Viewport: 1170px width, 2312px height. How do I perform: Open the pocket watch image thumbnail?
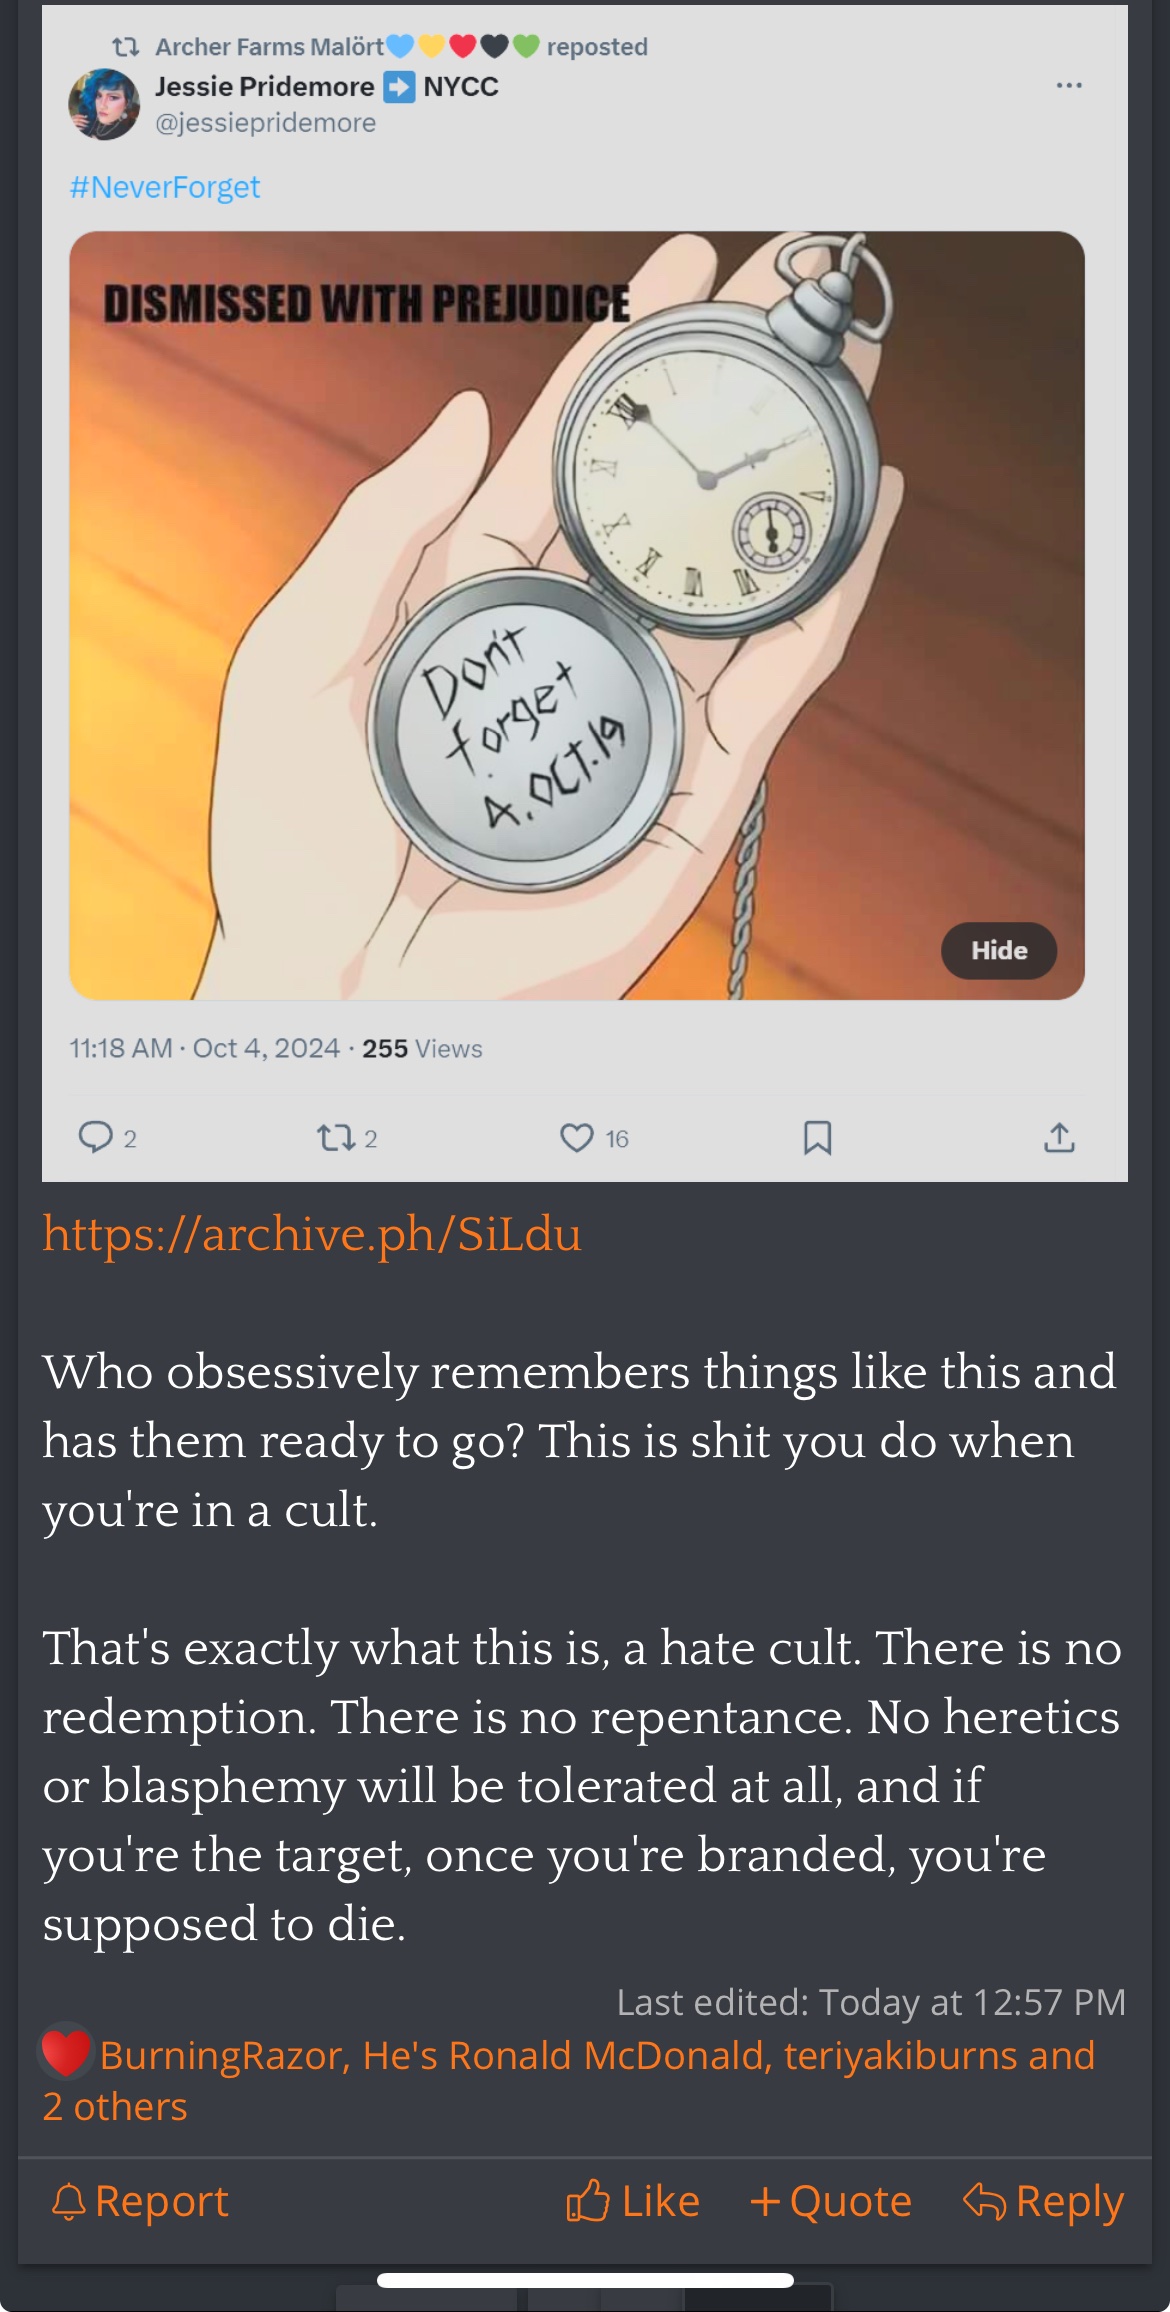[577, 615]
